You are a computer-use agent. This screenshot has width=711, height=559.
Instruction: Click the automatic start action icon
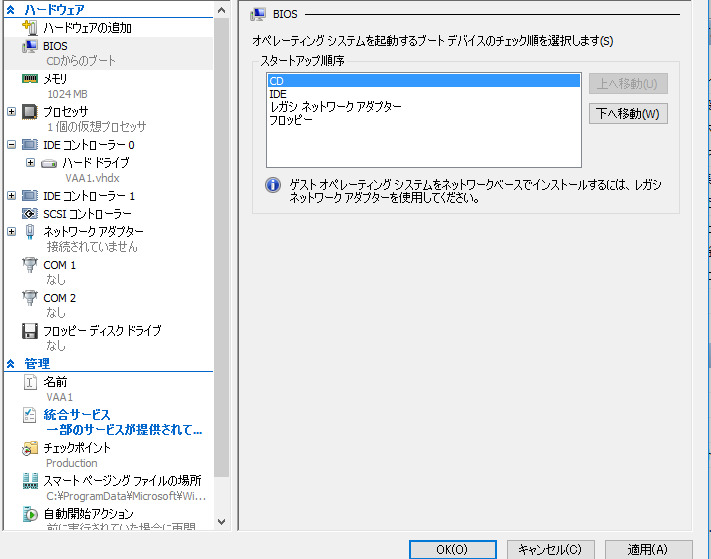tap(29, 514)
